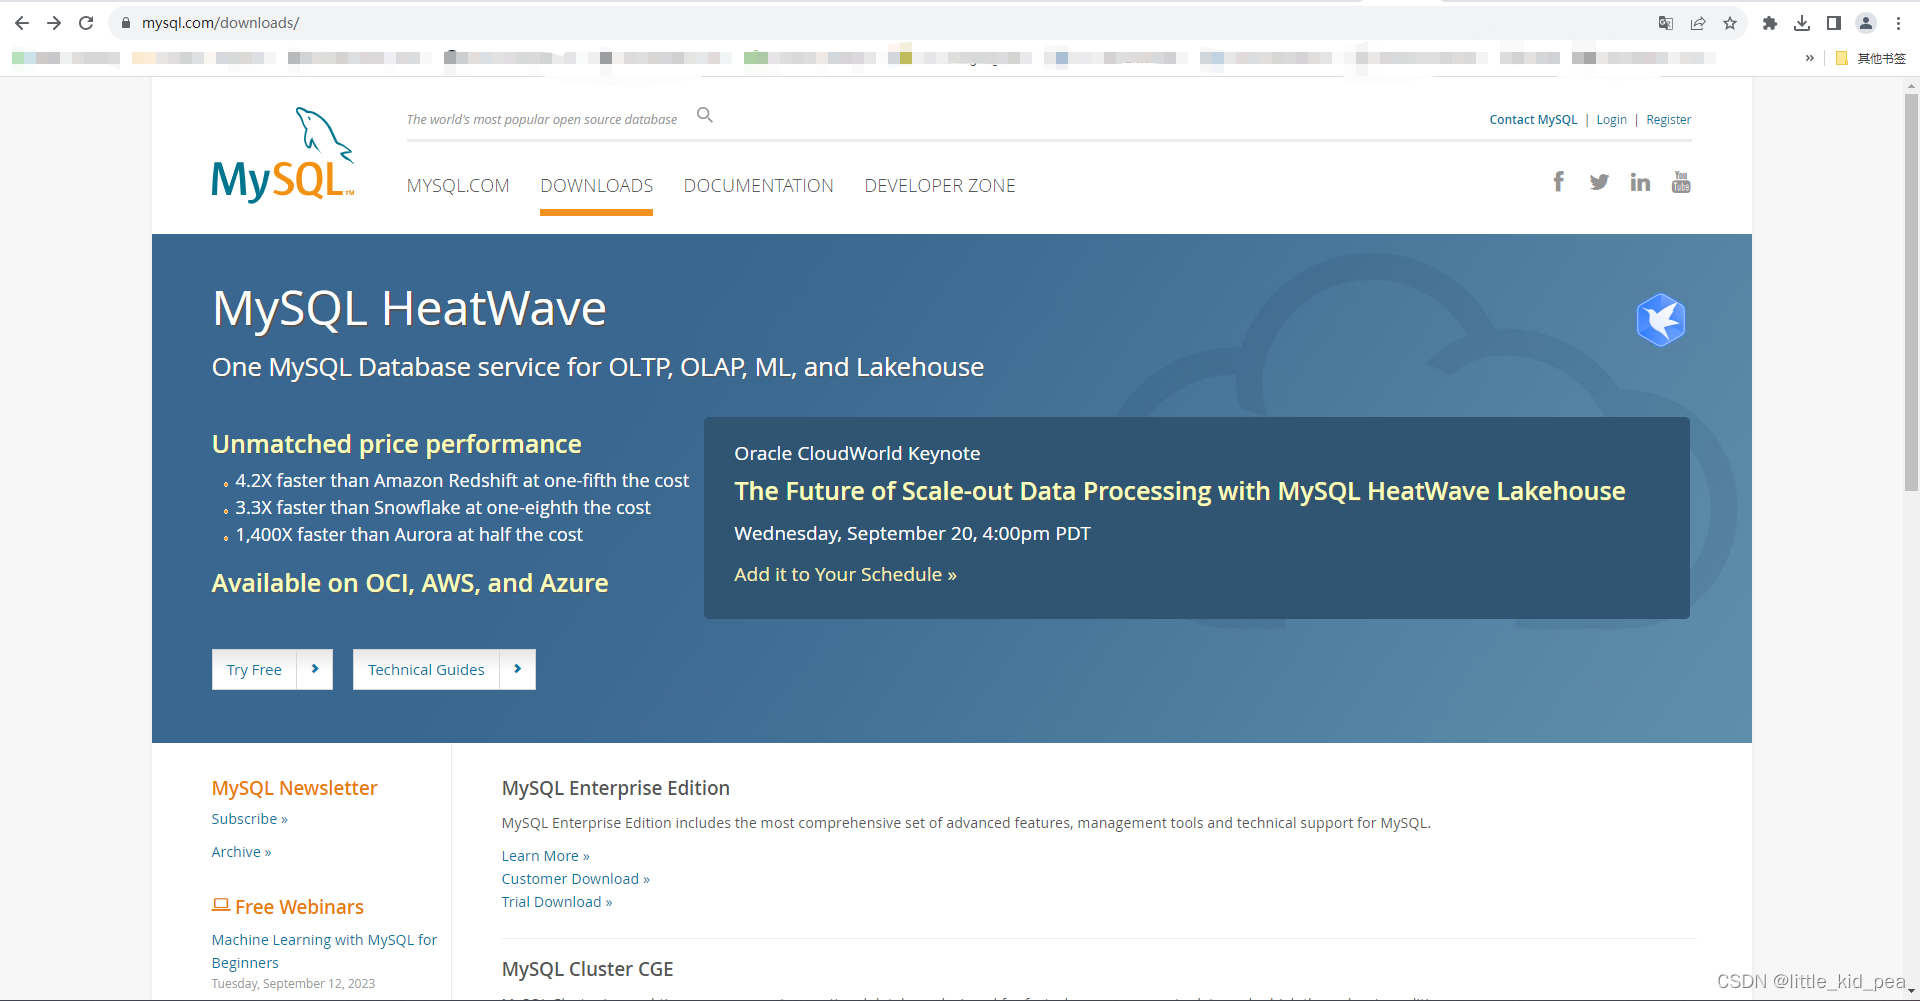Open the browser three-dot menu

[1898, 23]
